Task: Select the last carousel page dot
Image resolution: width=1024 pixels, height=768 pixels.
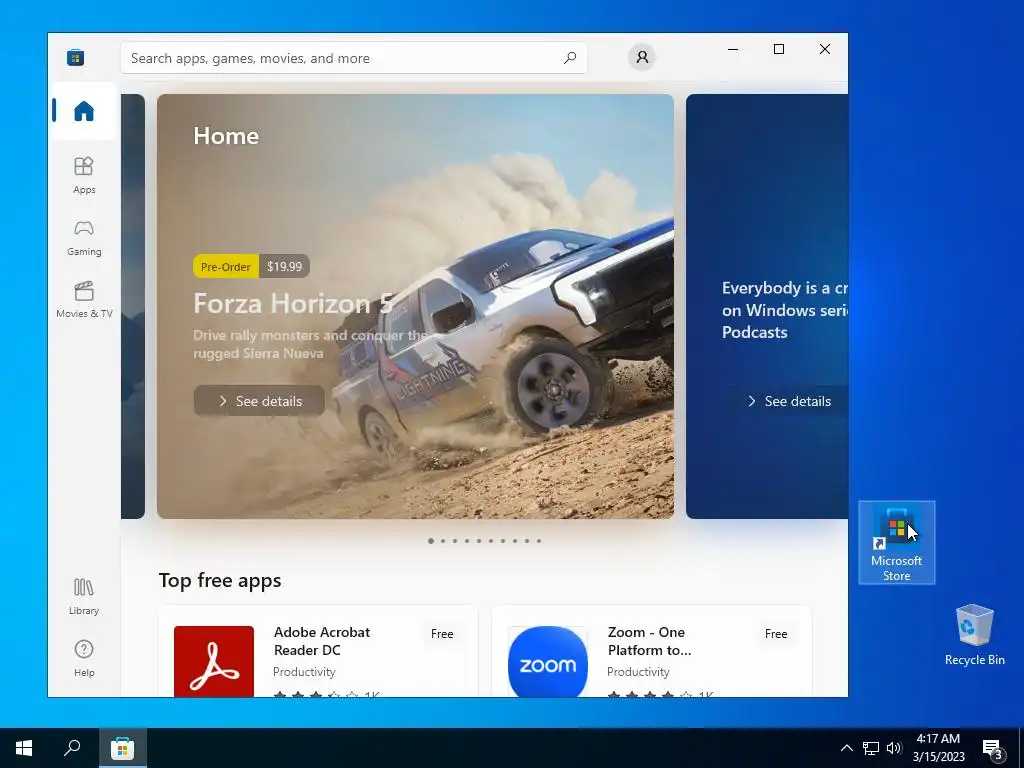Action: [x=539, y=541]
